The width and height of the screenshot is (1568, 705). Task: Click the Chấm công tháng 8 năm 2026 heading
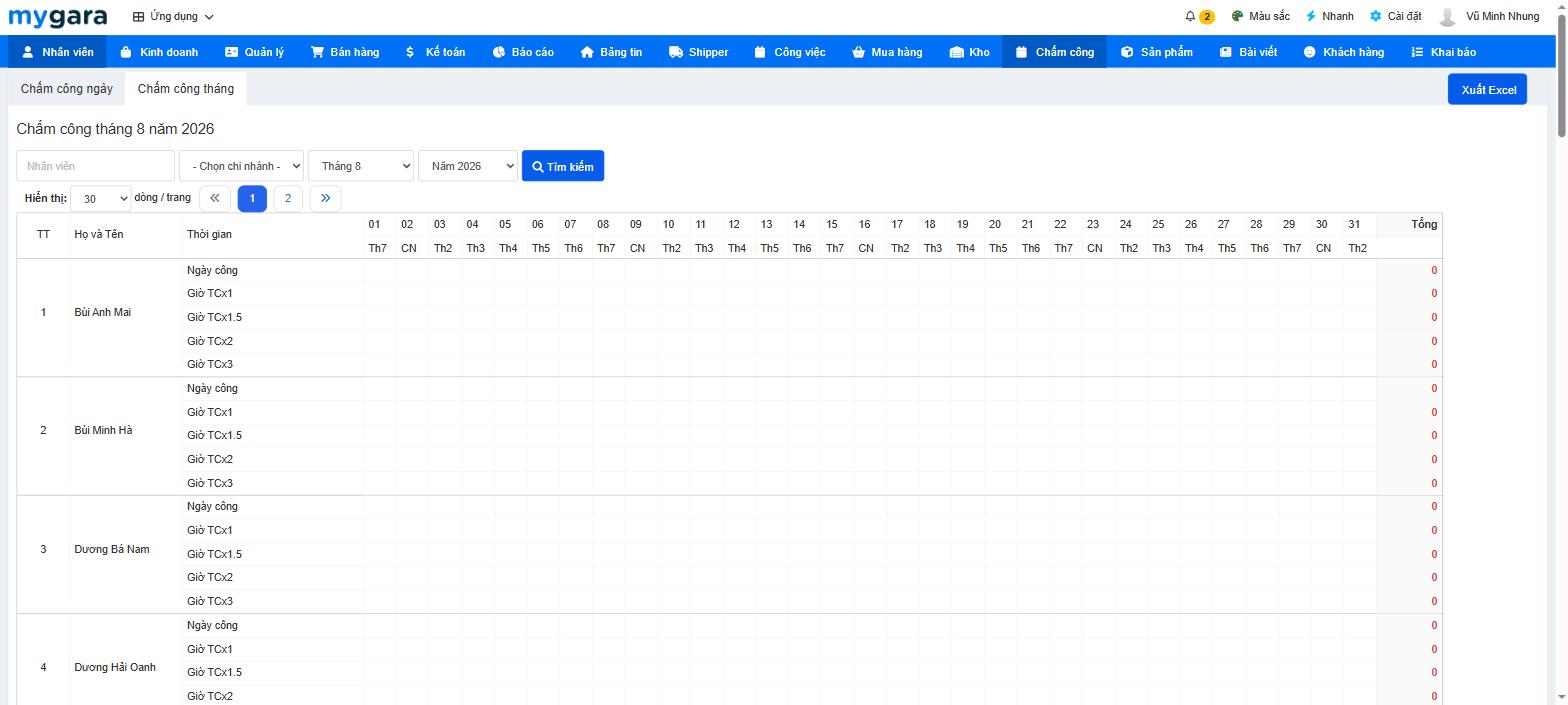pos(115,129)
